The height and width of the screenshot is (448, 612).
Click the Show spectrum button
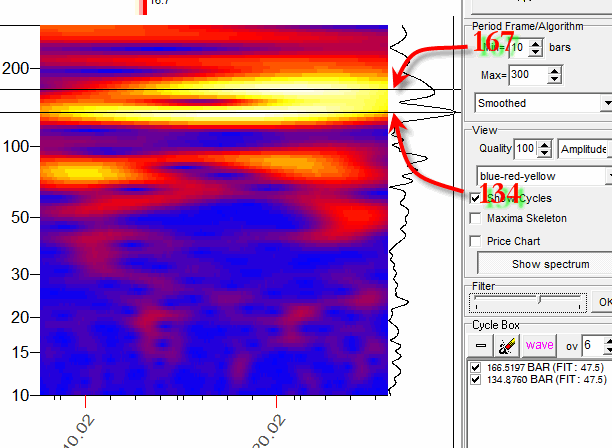pos(546,264)
